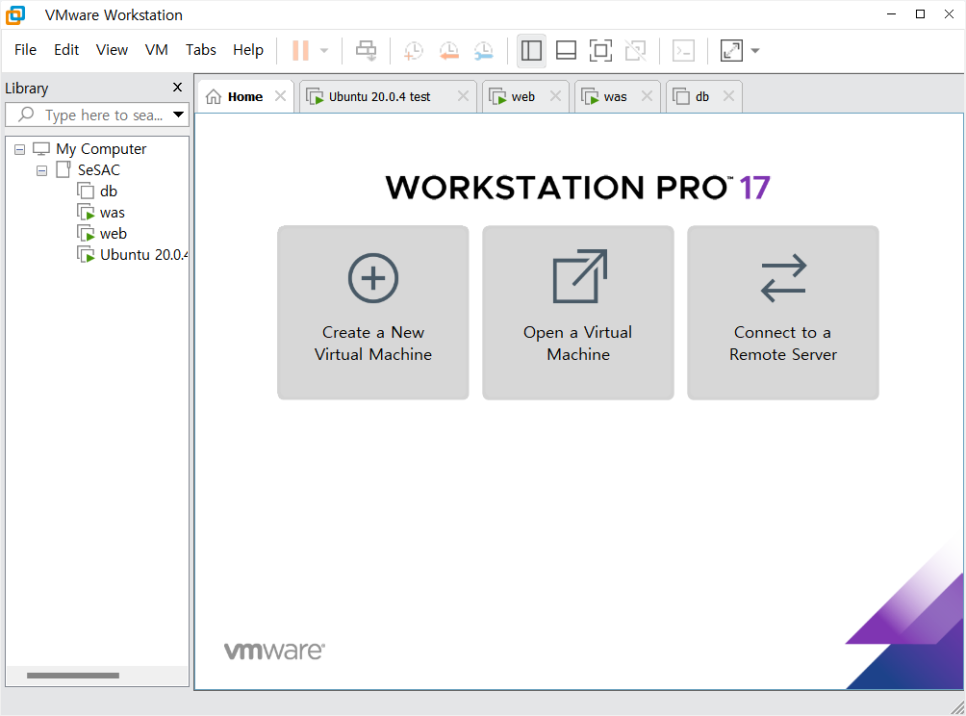
Task: Click Create a New Virtual Machine
Action: (x=373, y=312)
